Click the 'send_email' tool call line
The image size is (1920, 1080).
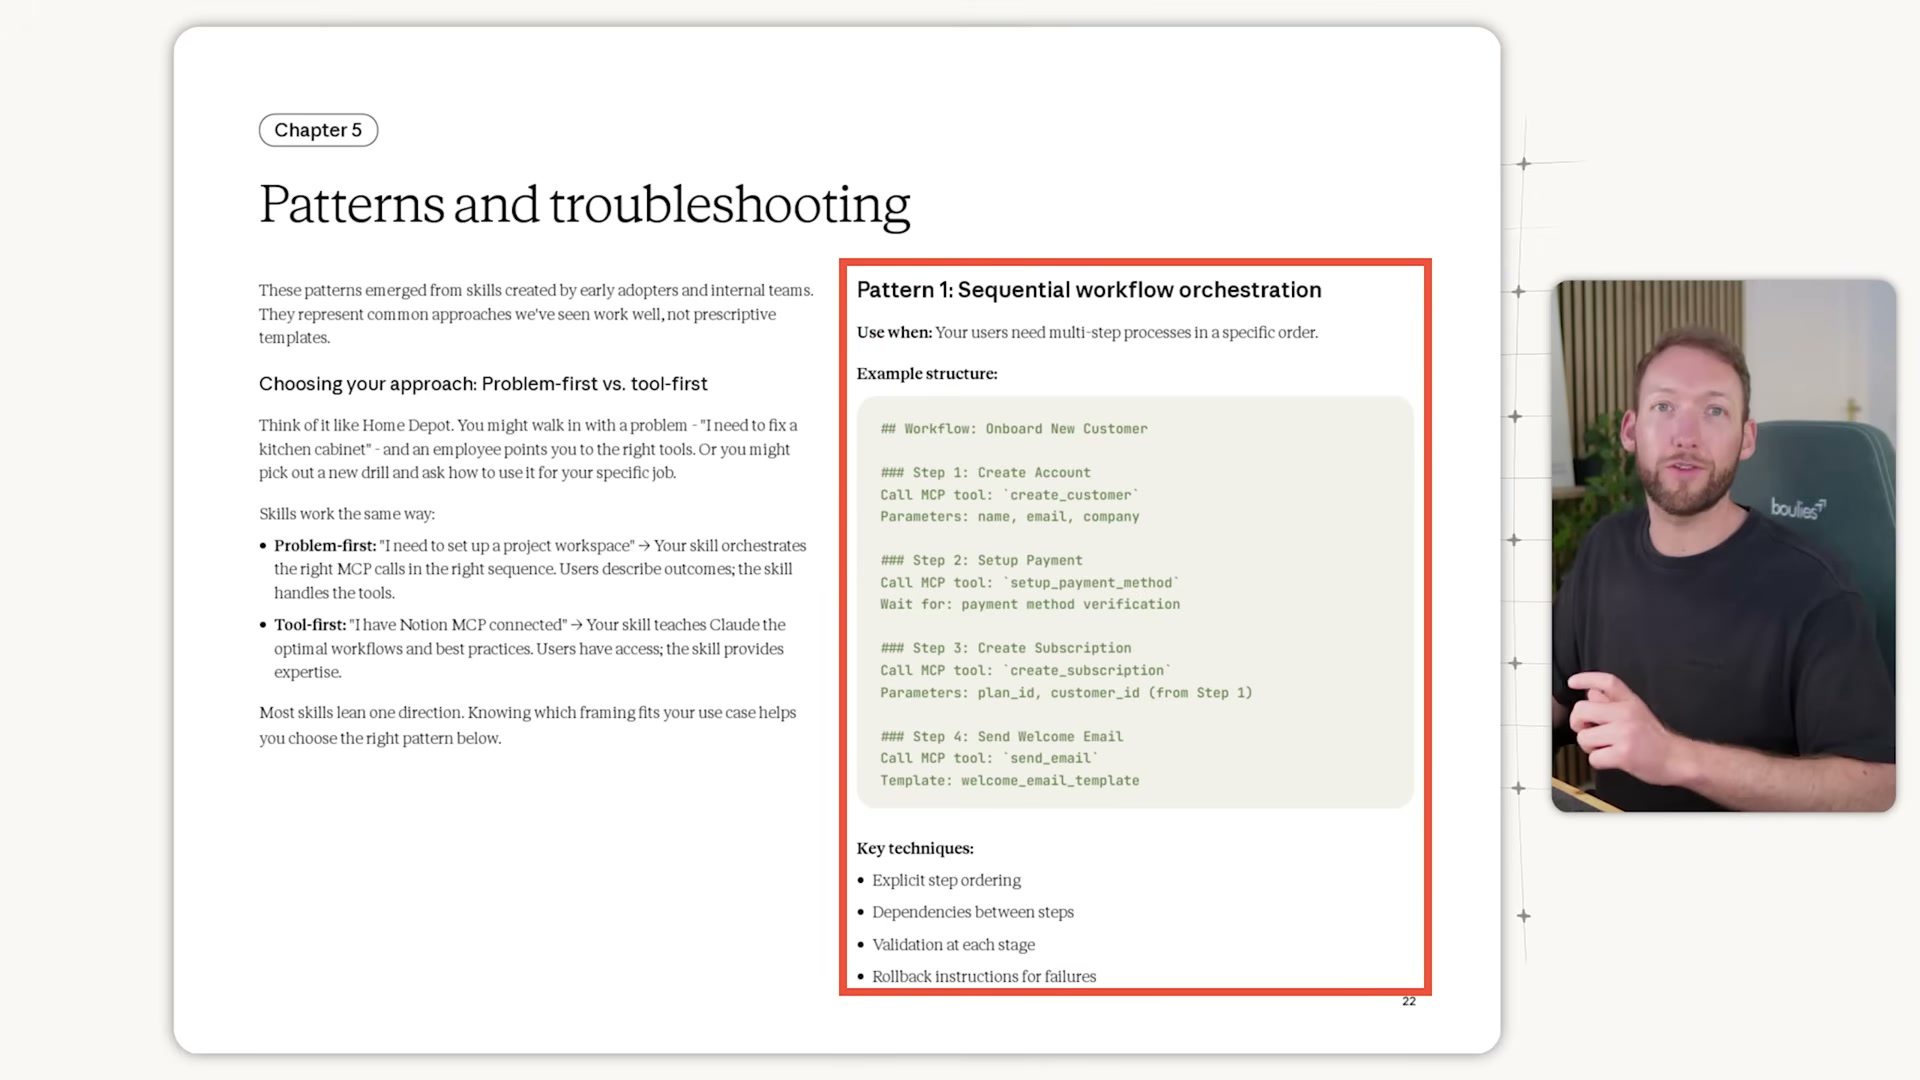[x=989, y=759]
